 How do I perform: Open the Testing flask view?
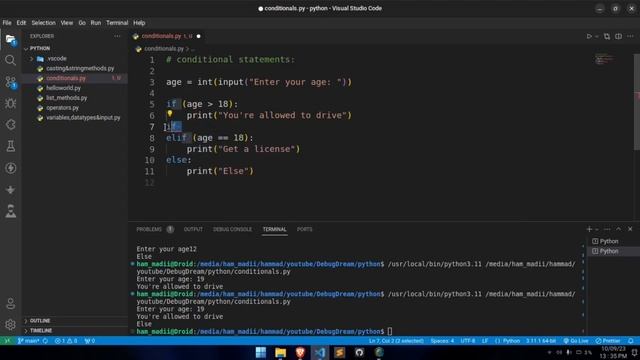coord(11,146)
